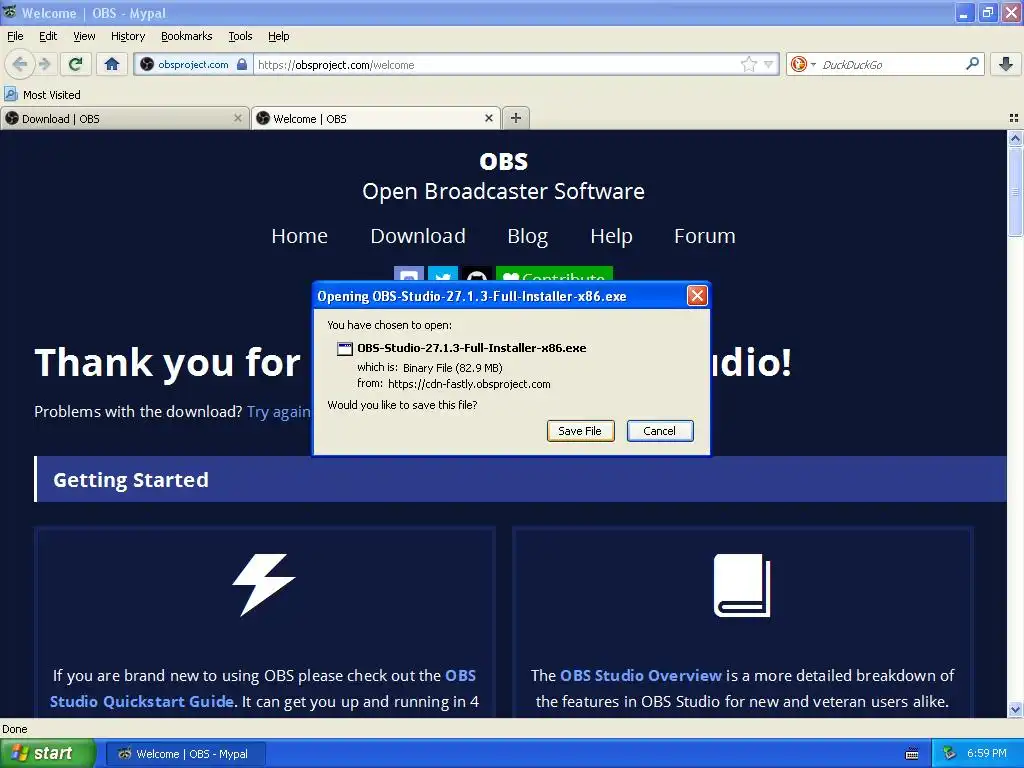Click the Mypal raccoon title bar icon

point(10,12)
